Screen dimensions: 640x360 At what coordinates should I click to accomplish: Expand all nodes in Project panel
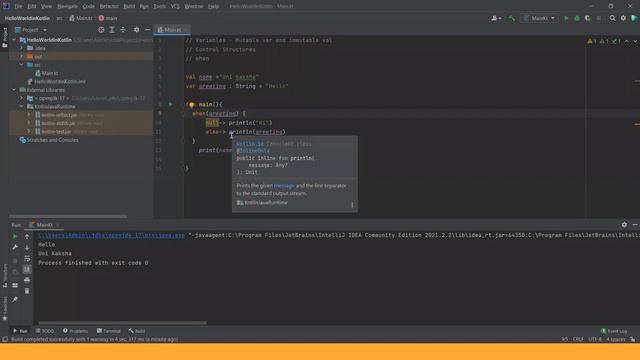[112, 30]
